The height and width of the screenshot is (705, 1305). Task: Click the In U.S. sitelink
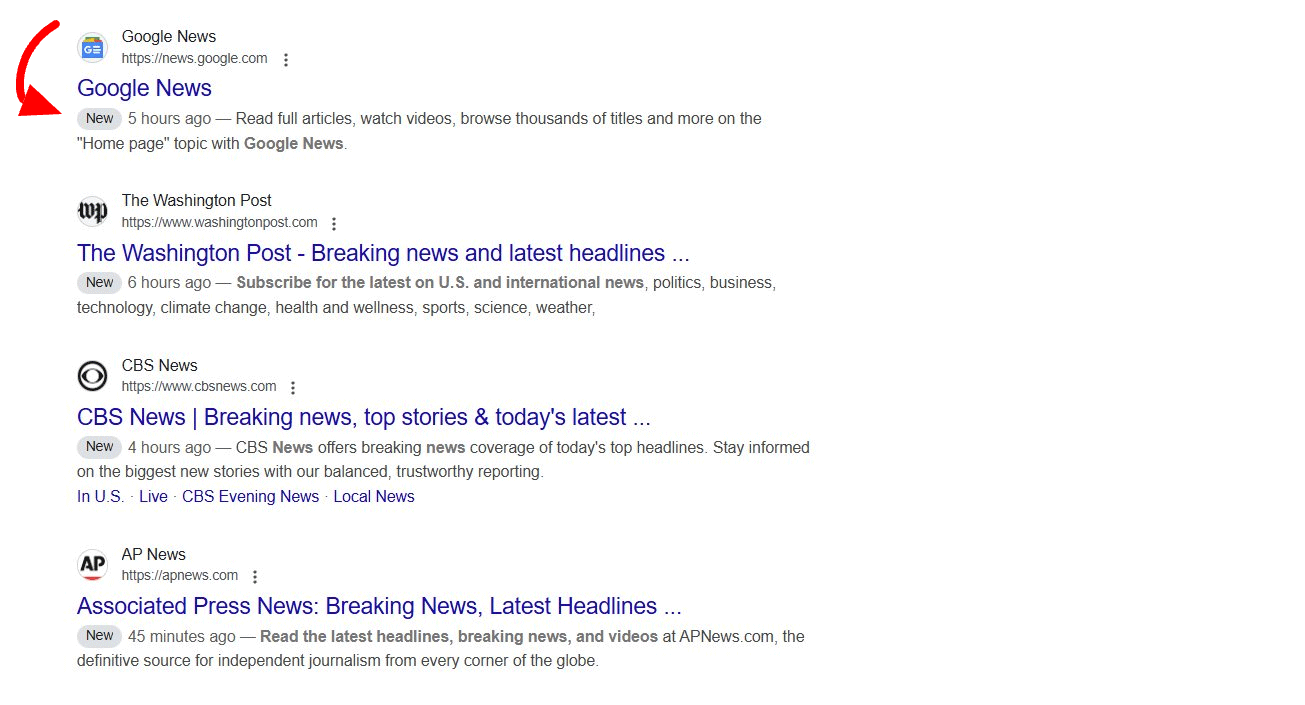click(x=100, y=496)
